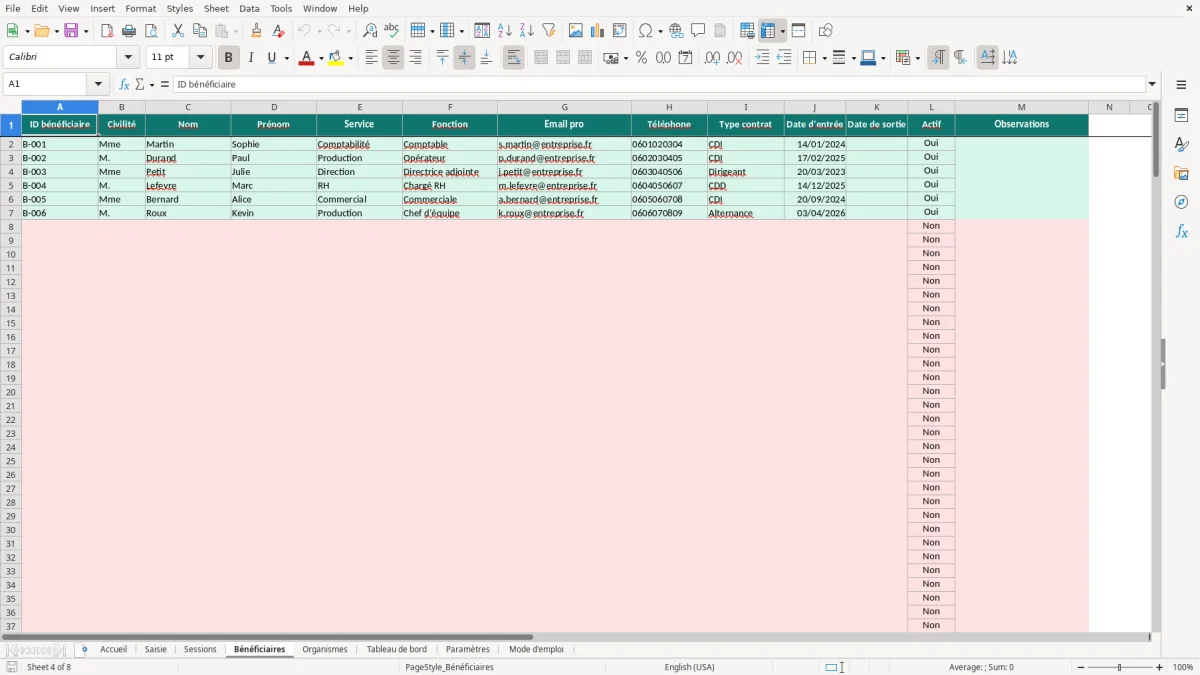Open the conditional formatting dropdown arrow

[917, 58]
